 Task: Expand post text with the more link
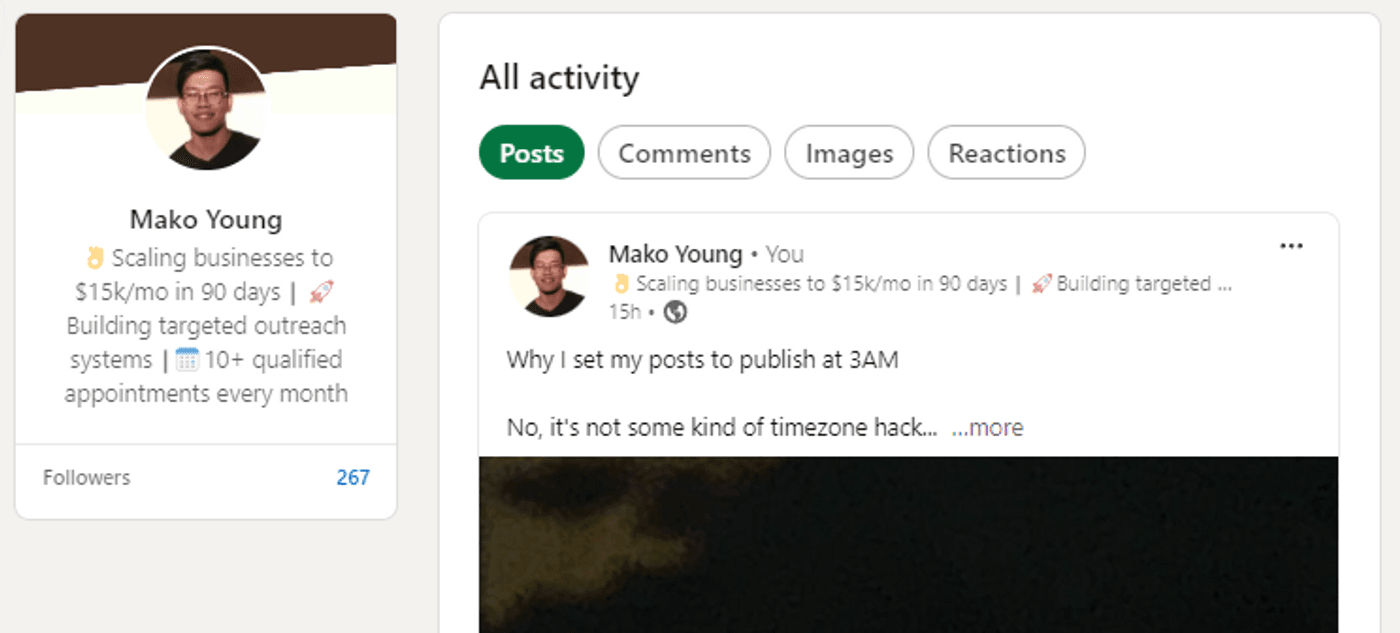click(x=988, y=428)
